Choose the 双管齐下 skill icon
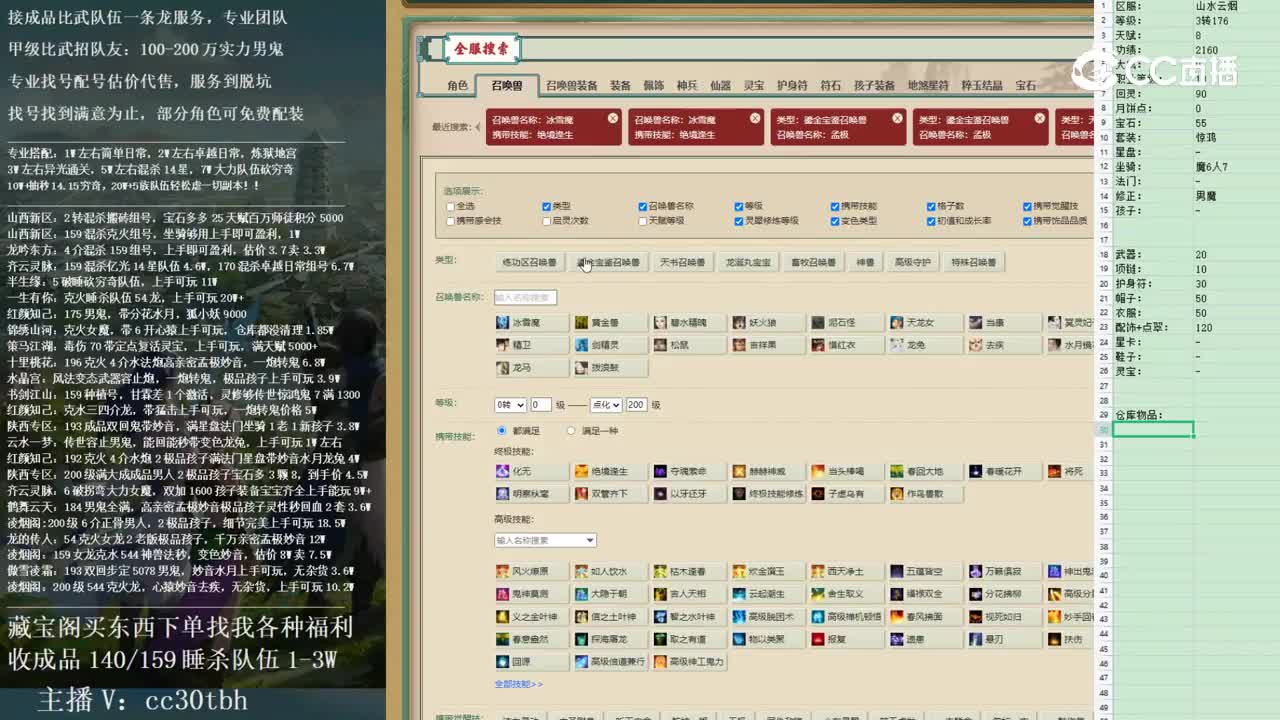This screenshot has height=720, width=1280. 610,494
